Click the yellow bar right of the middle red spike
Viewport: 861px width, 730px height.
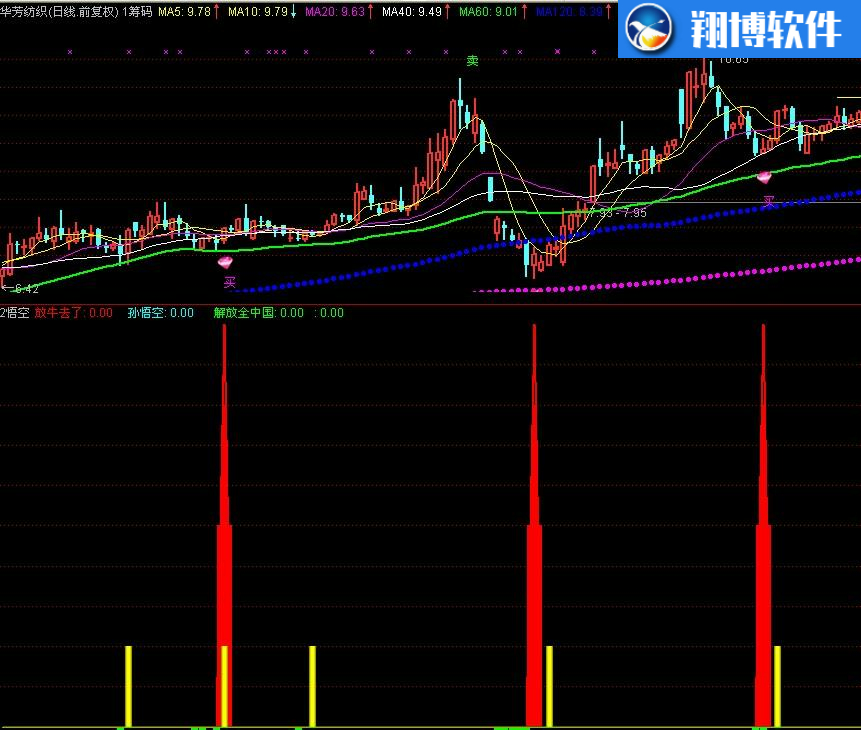click(x=549, y=686)
